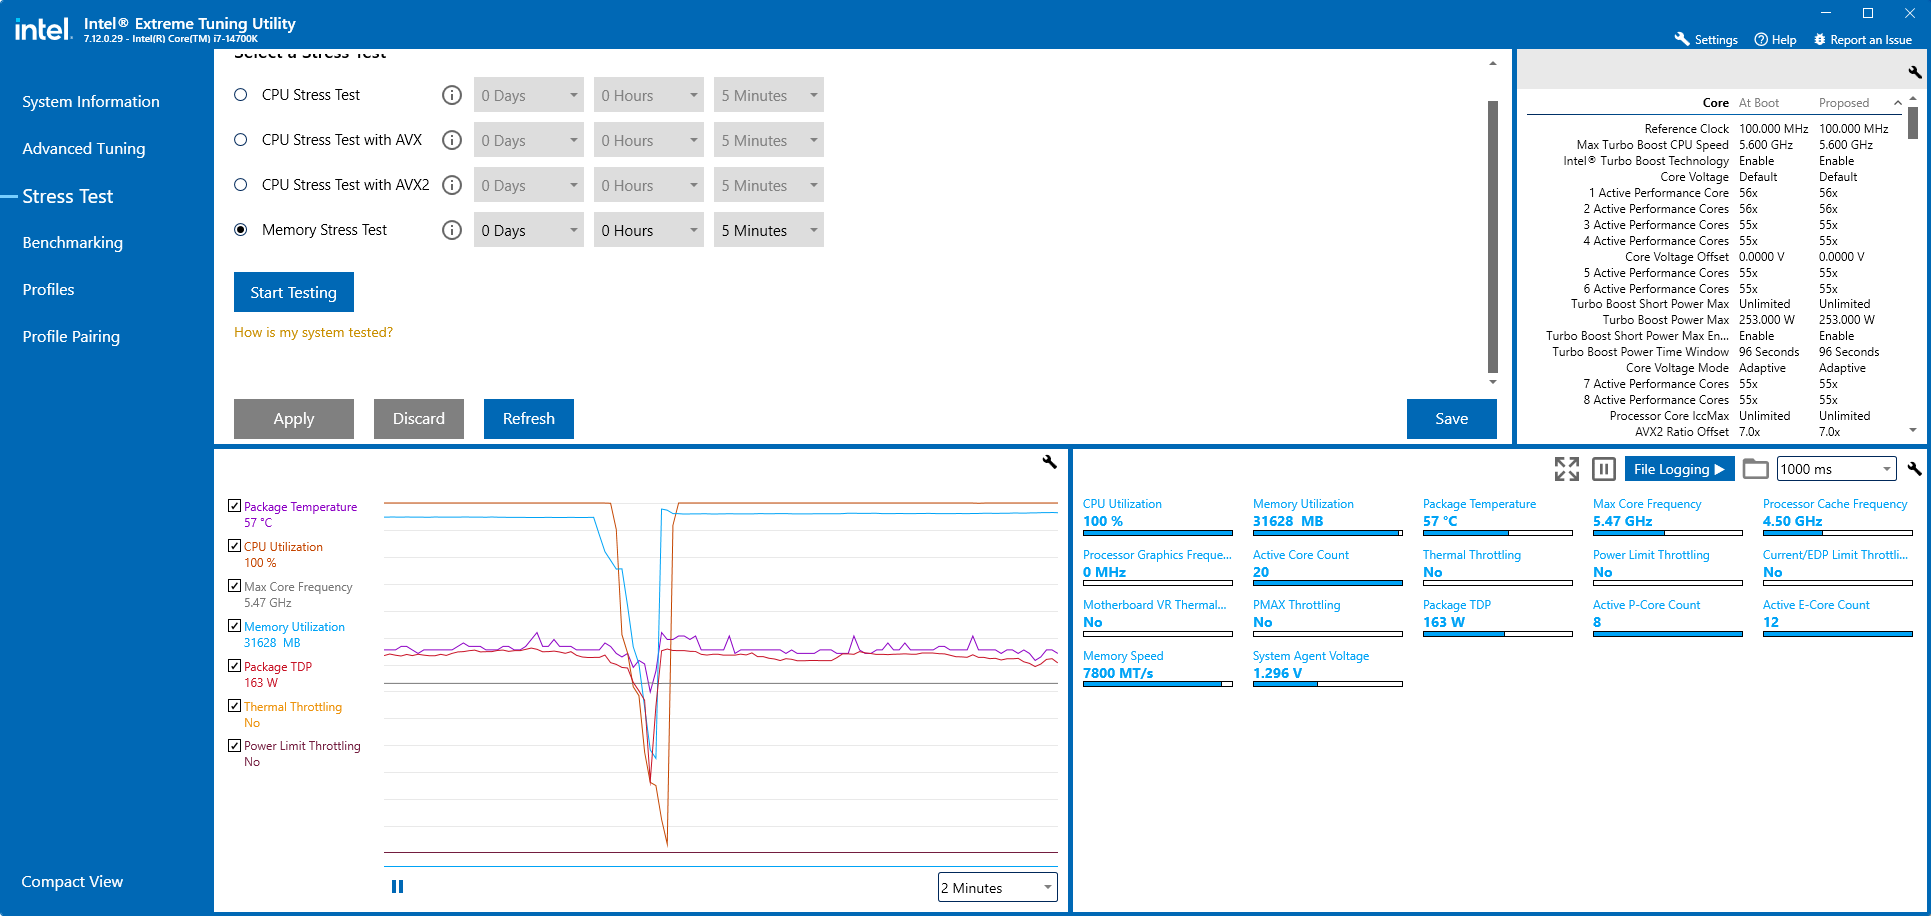Image resolution: width=1931 pixels, height=916 pixels.
Task: Click the stress test panel scrollbar
Action: [1493, 236]
